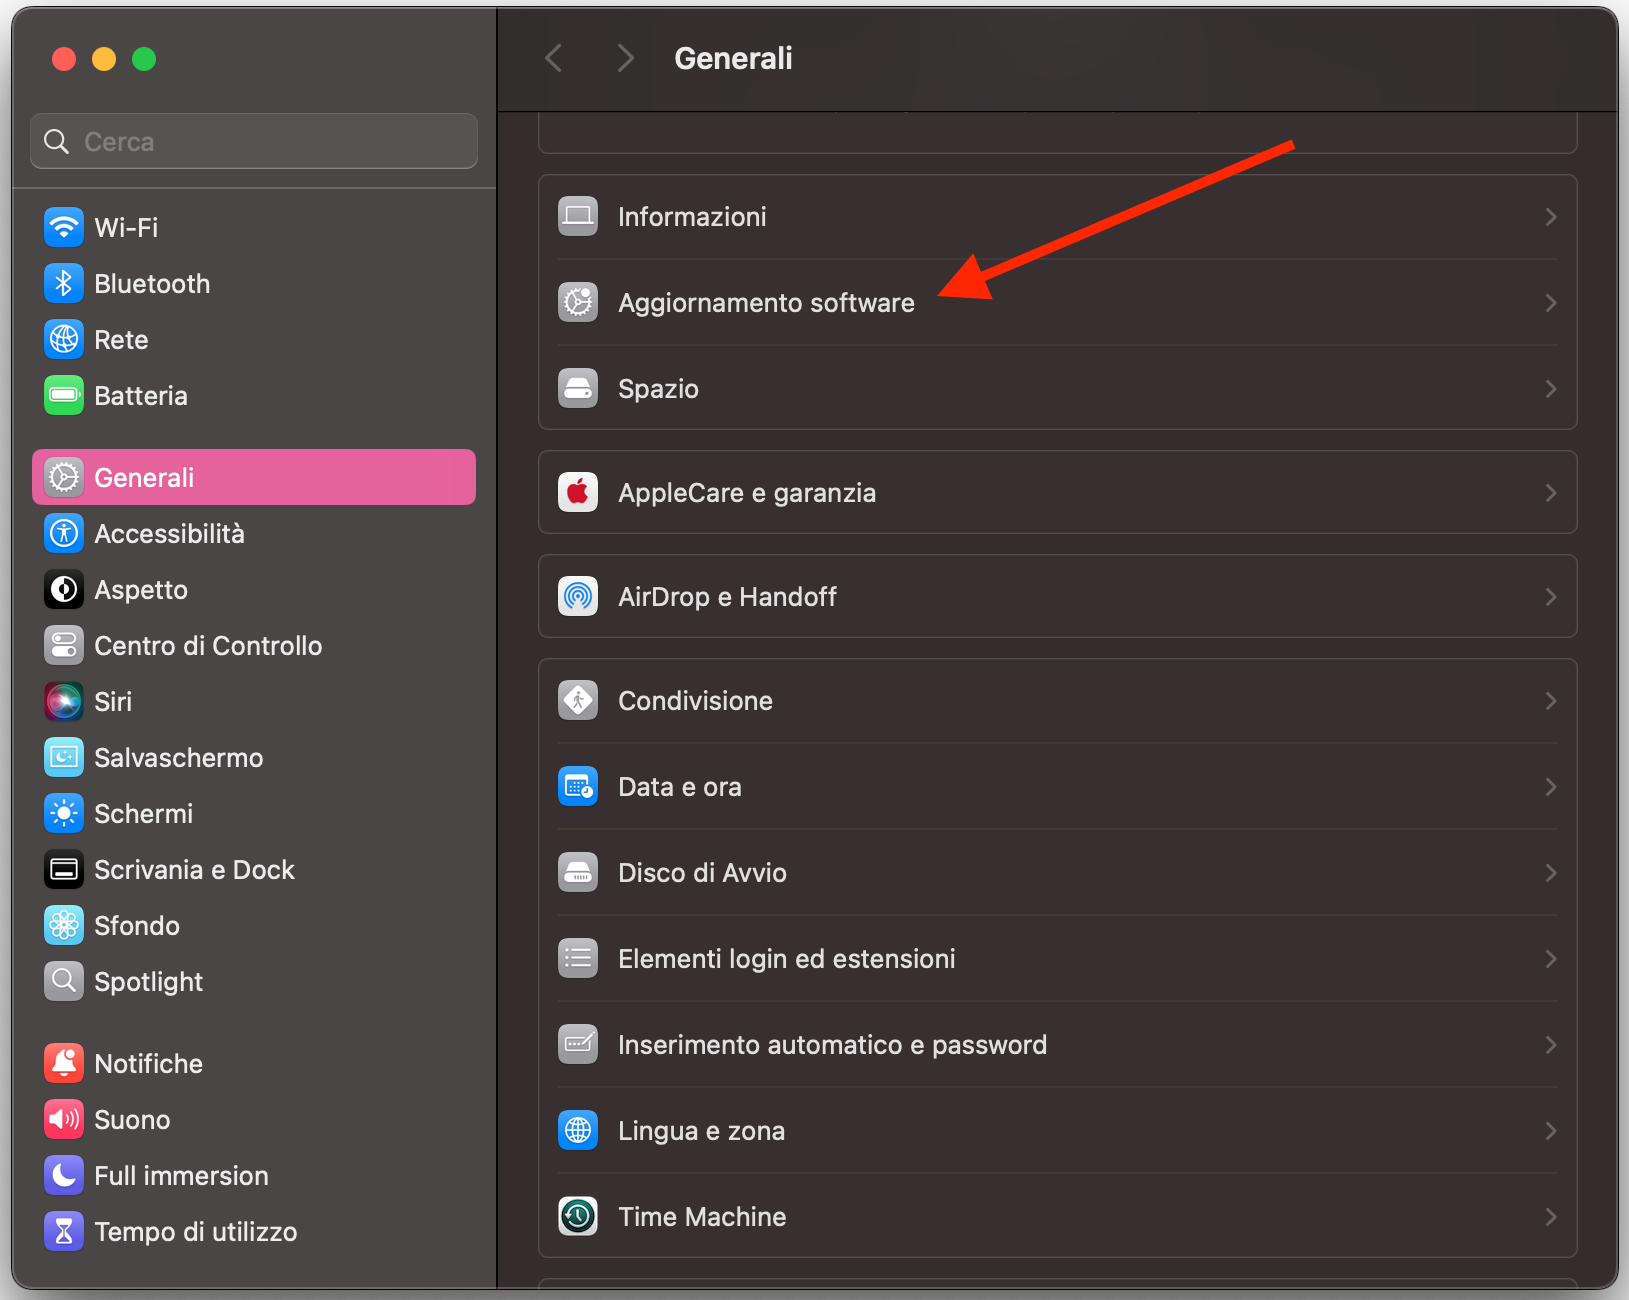Screen dimensions: 1629x1300
Task: Click the Bluetooth icon in the sidebar
Action: [63, 283]
